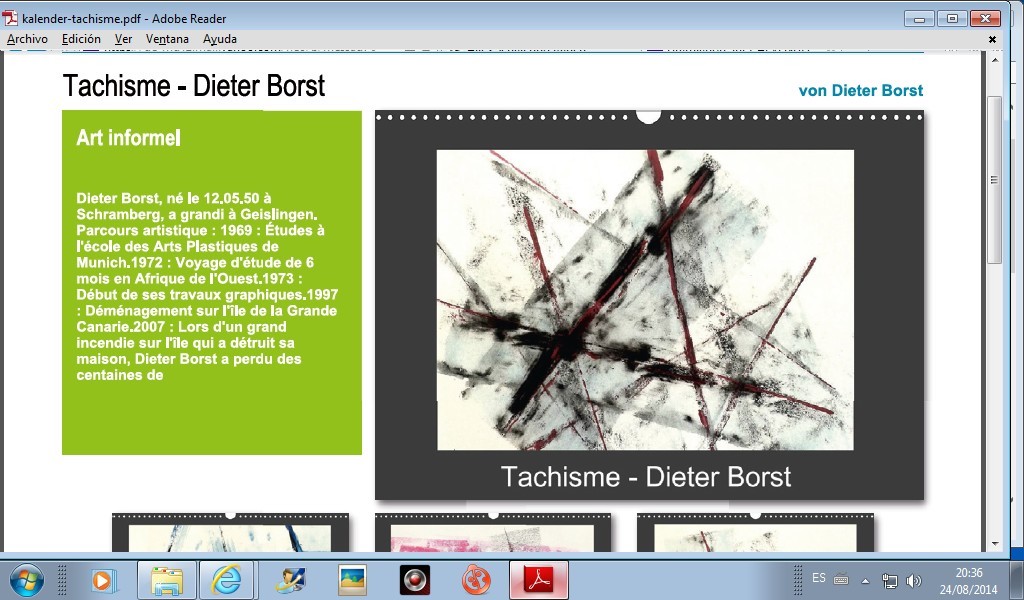Open the user-with-monitor taskbar program icon
The width and height of the screenshot is (1024, 600).
291,580
